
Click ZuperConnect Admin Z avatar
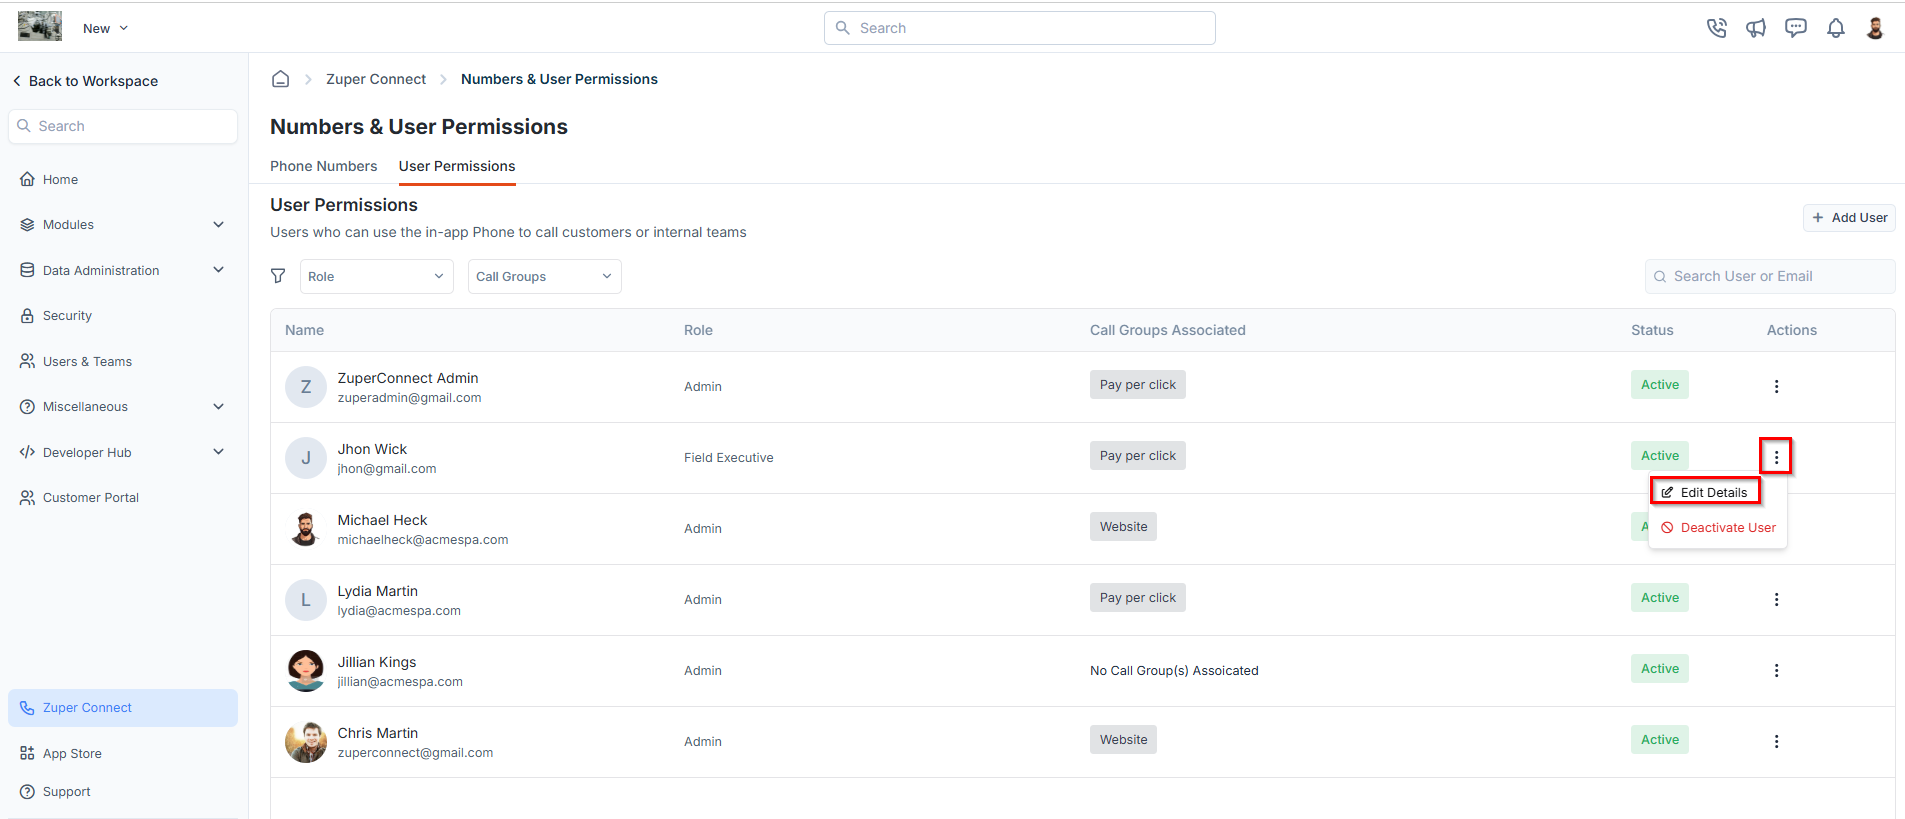(x=306, y=387)
